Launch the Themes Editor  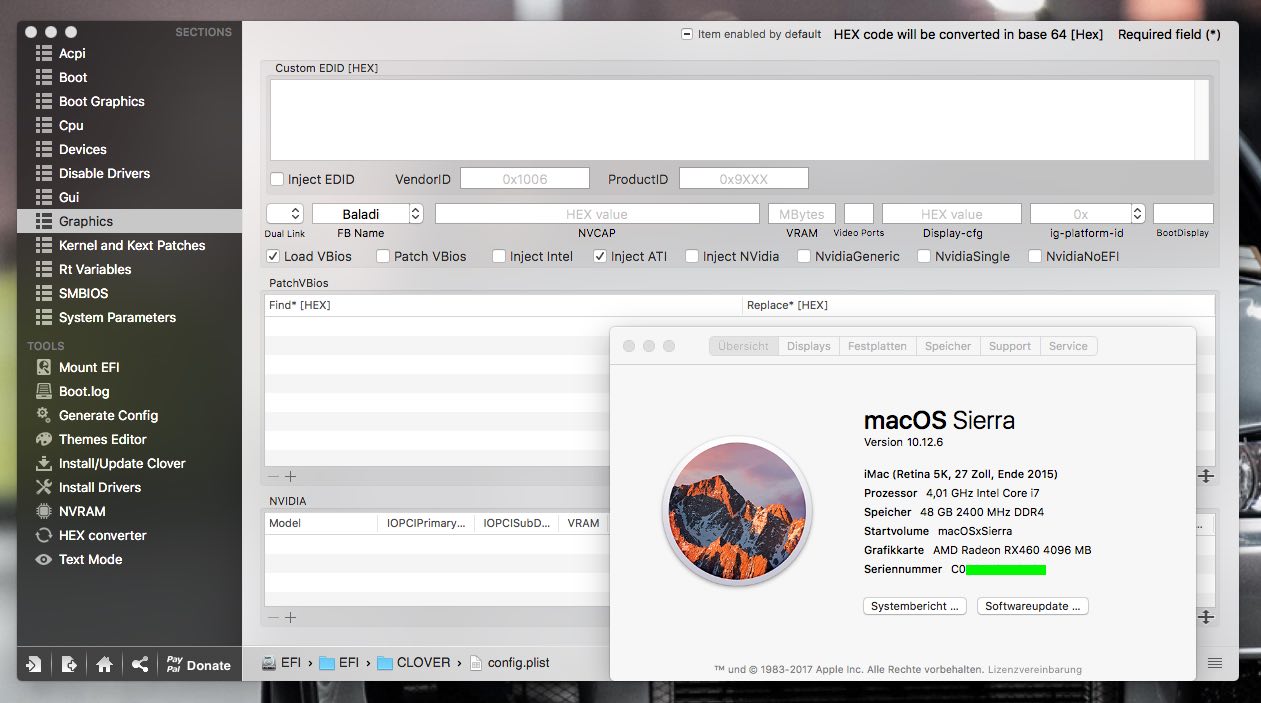(129, 439)
